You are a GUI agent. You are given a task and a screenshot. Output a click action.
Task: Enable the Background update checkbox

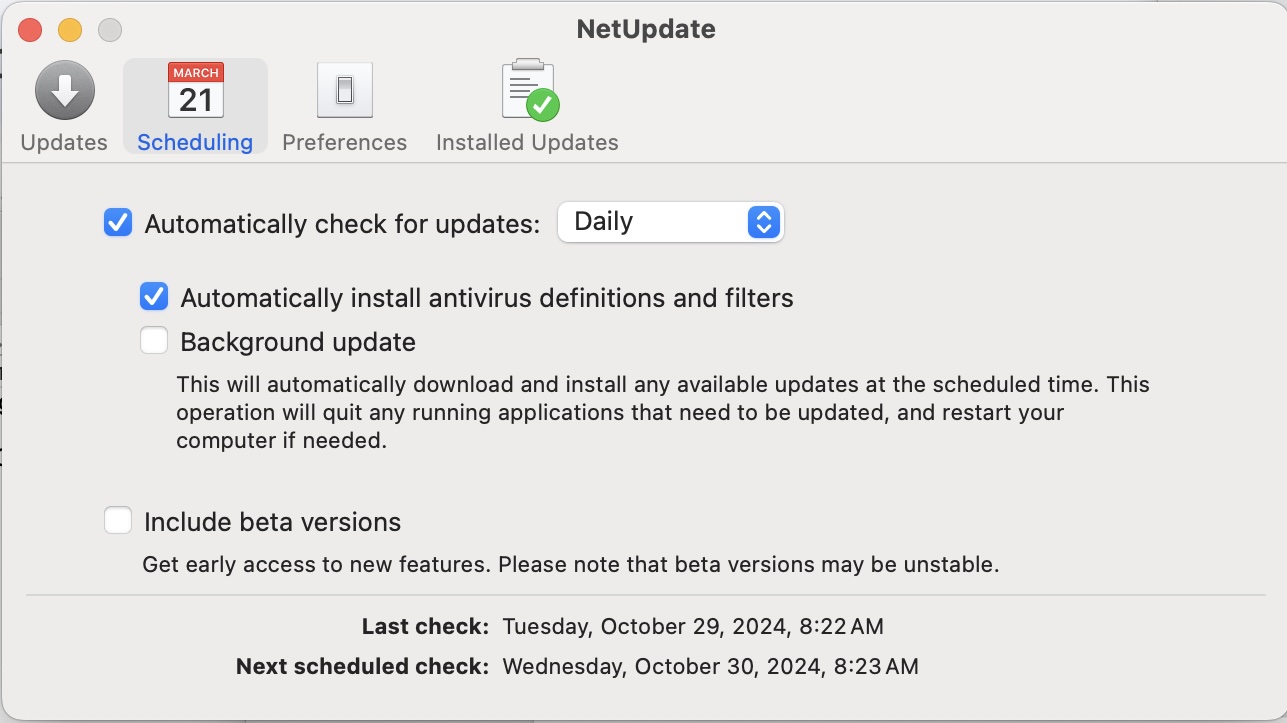154,342
